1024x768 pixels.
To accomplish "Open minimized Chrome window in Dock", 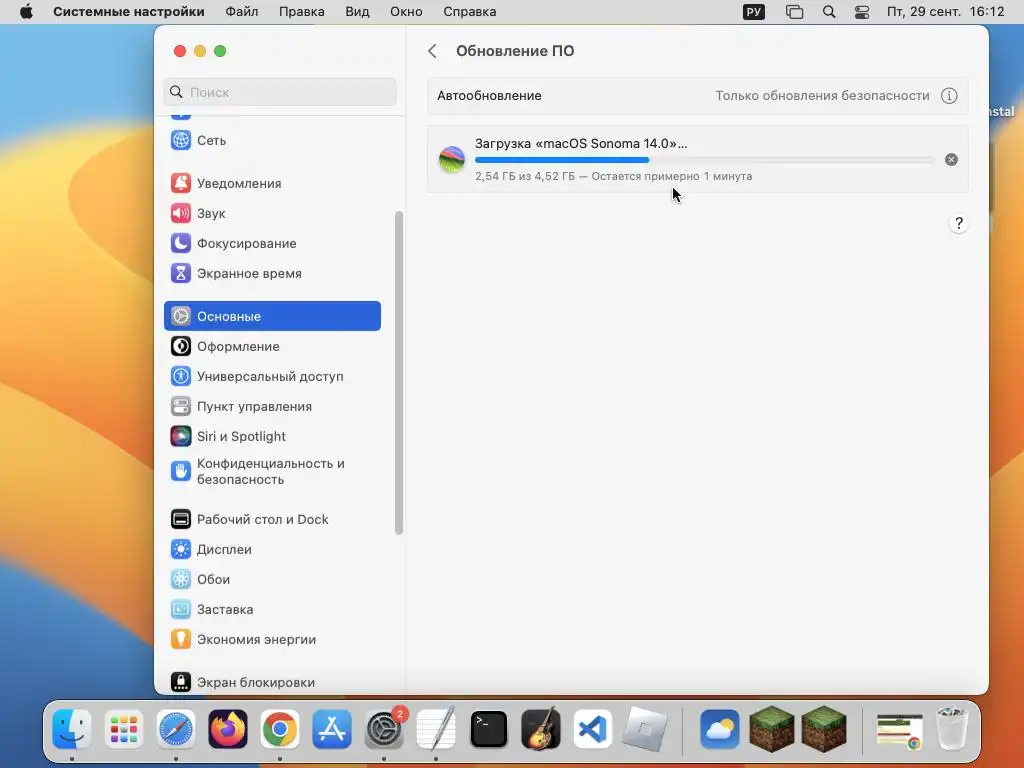I will [x=899, y=731].
